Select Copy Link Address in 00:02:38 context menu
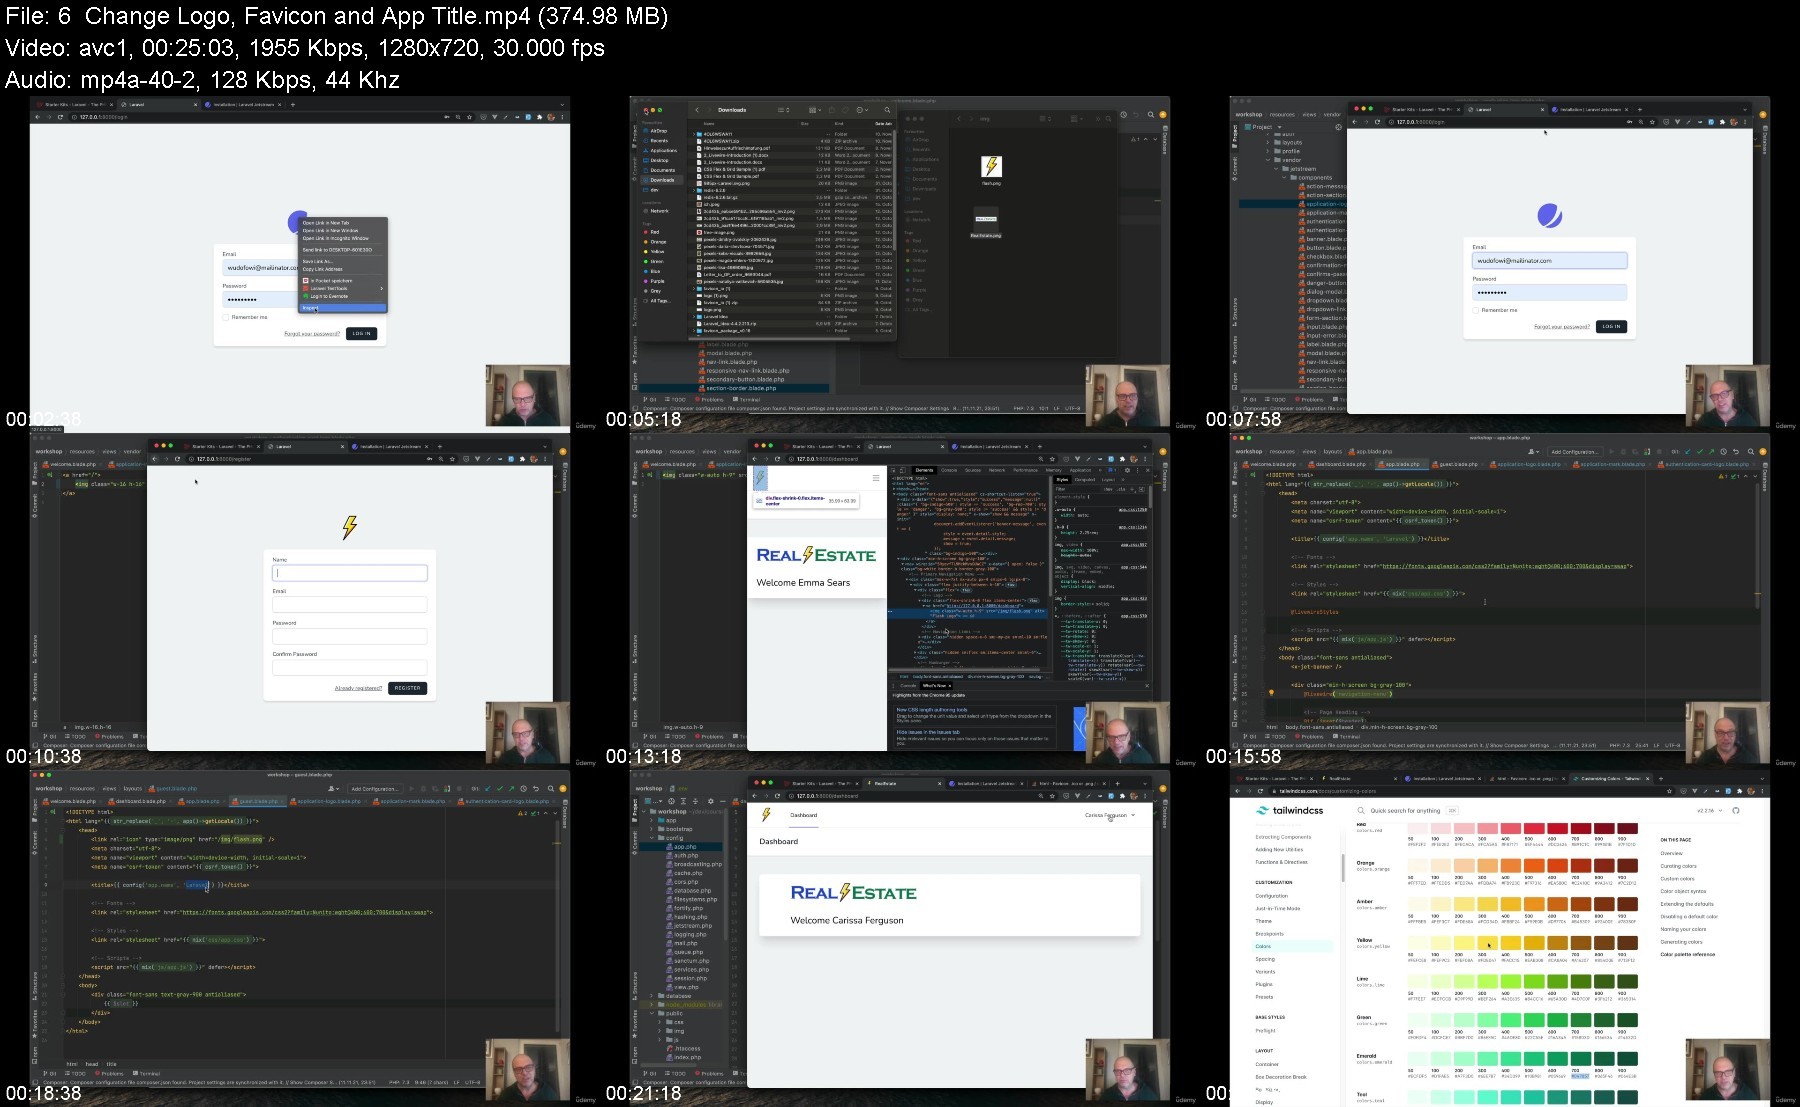This screenshot has height=1107, width=1800. (322, 269)
